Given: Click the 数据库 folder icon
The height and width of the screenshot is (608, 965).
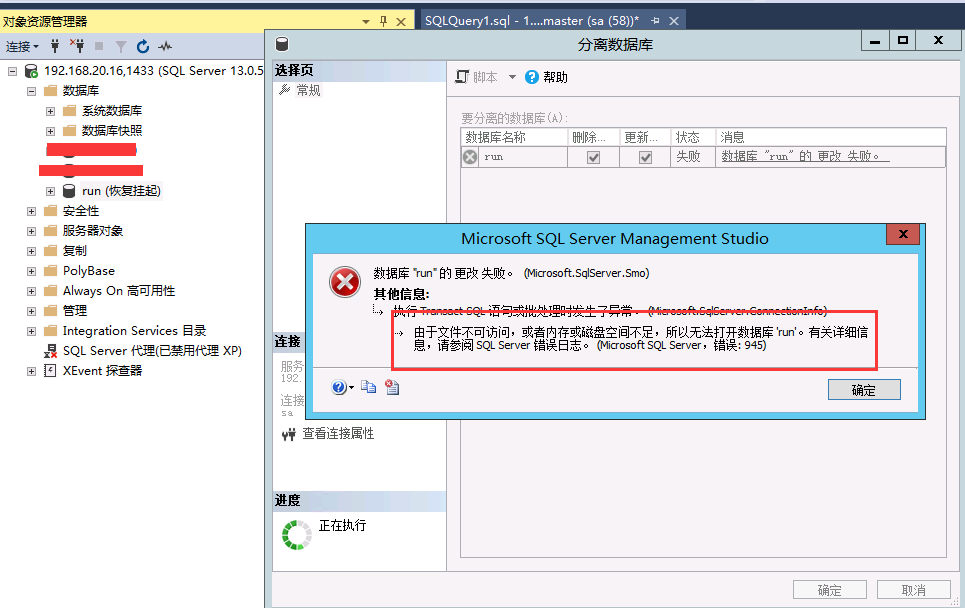Looking at the screenshot, I should coord(50,91).
